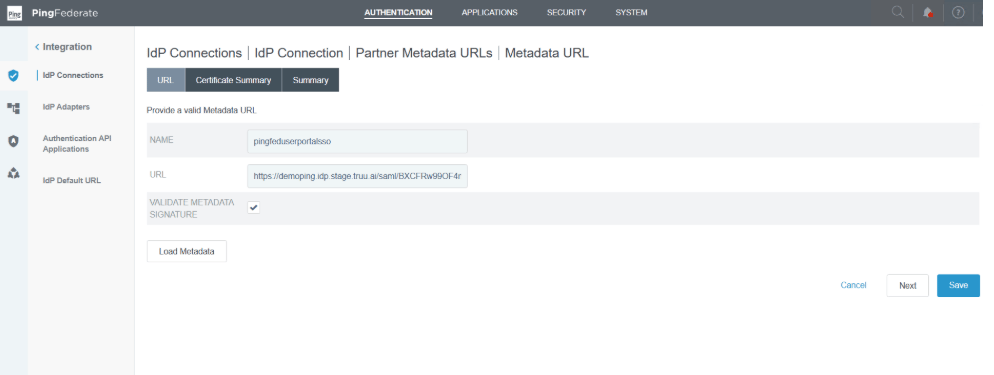
Task: Open the search magnifier icon
Action: tap(898, 12)
